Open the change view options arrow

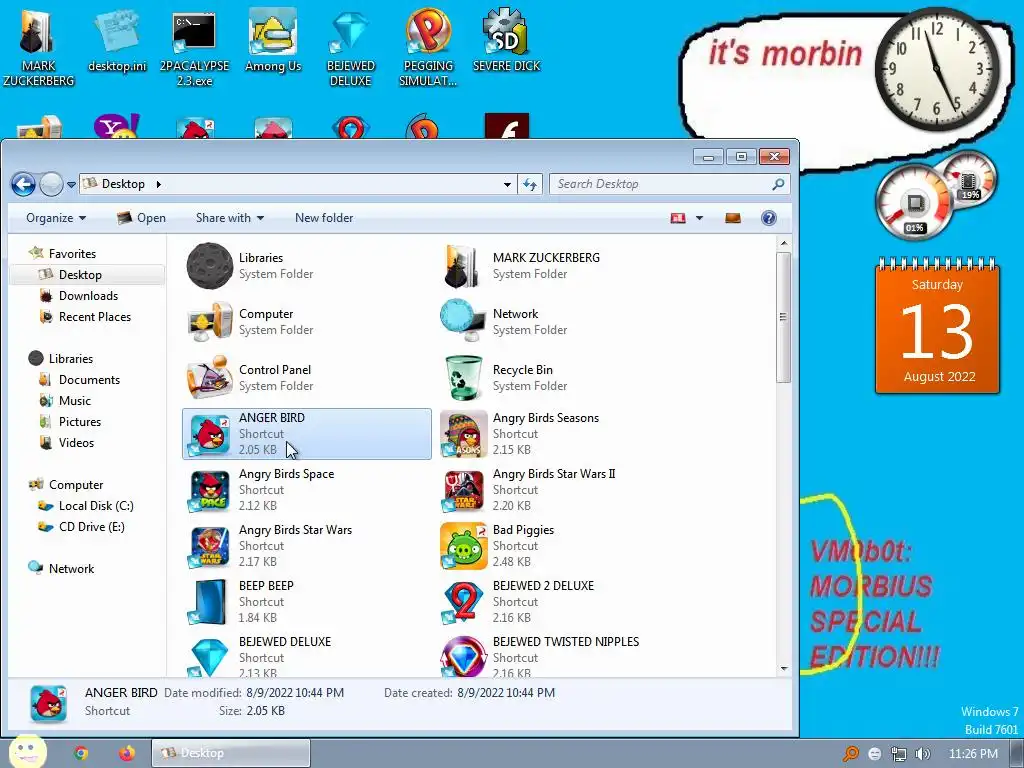tap(699, 218)
